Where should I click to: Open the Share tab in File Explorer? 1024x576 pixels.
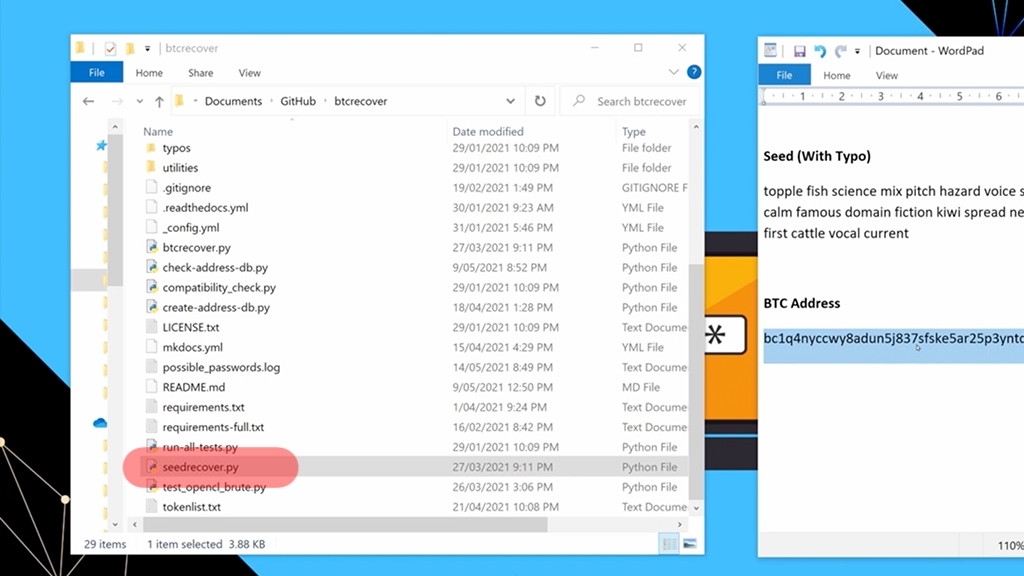click(200, 73)
